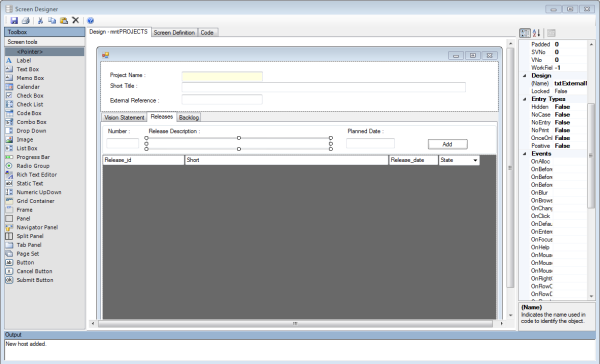Select the Pointer tool
The image size is (600, 364).
[x=45, y=52]
